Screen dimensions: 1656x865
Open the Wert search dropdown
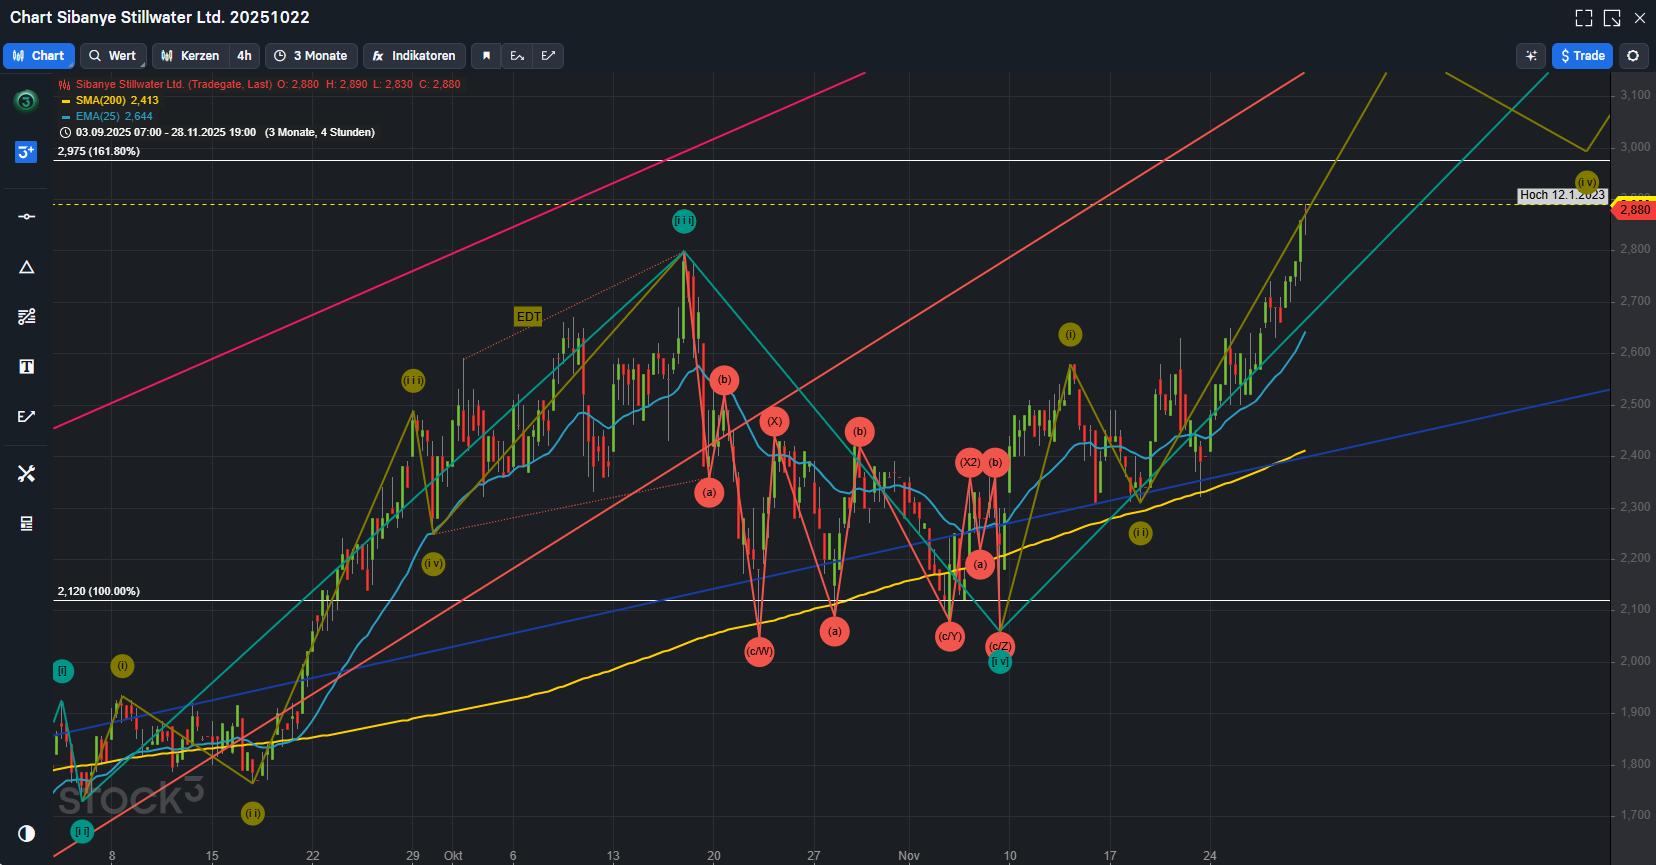pos(113,56)
